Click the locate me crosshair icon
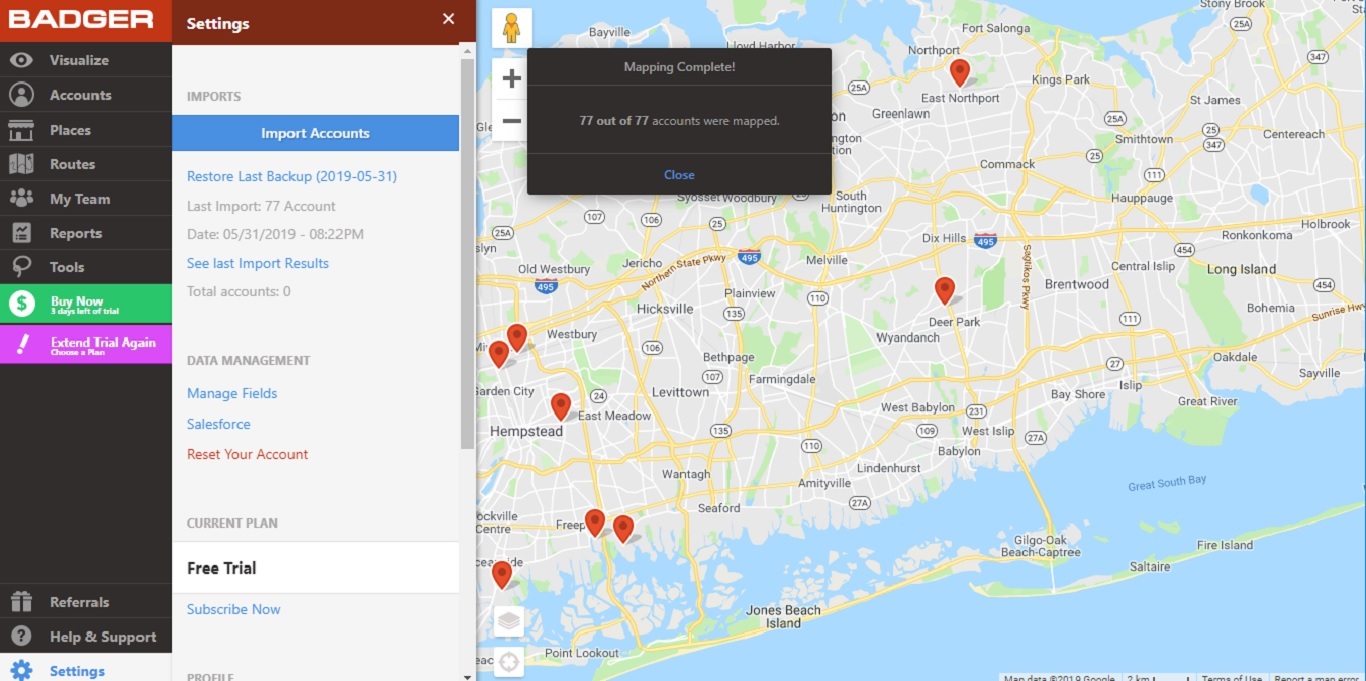Screen dimensions: 1366x681 click(509, 661)
